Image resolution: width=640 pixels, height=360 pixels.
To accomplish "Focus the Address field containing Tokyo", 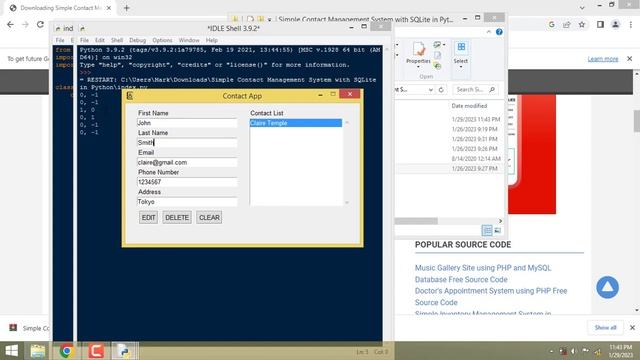I will pyautogui.click(x=187, y=202).
